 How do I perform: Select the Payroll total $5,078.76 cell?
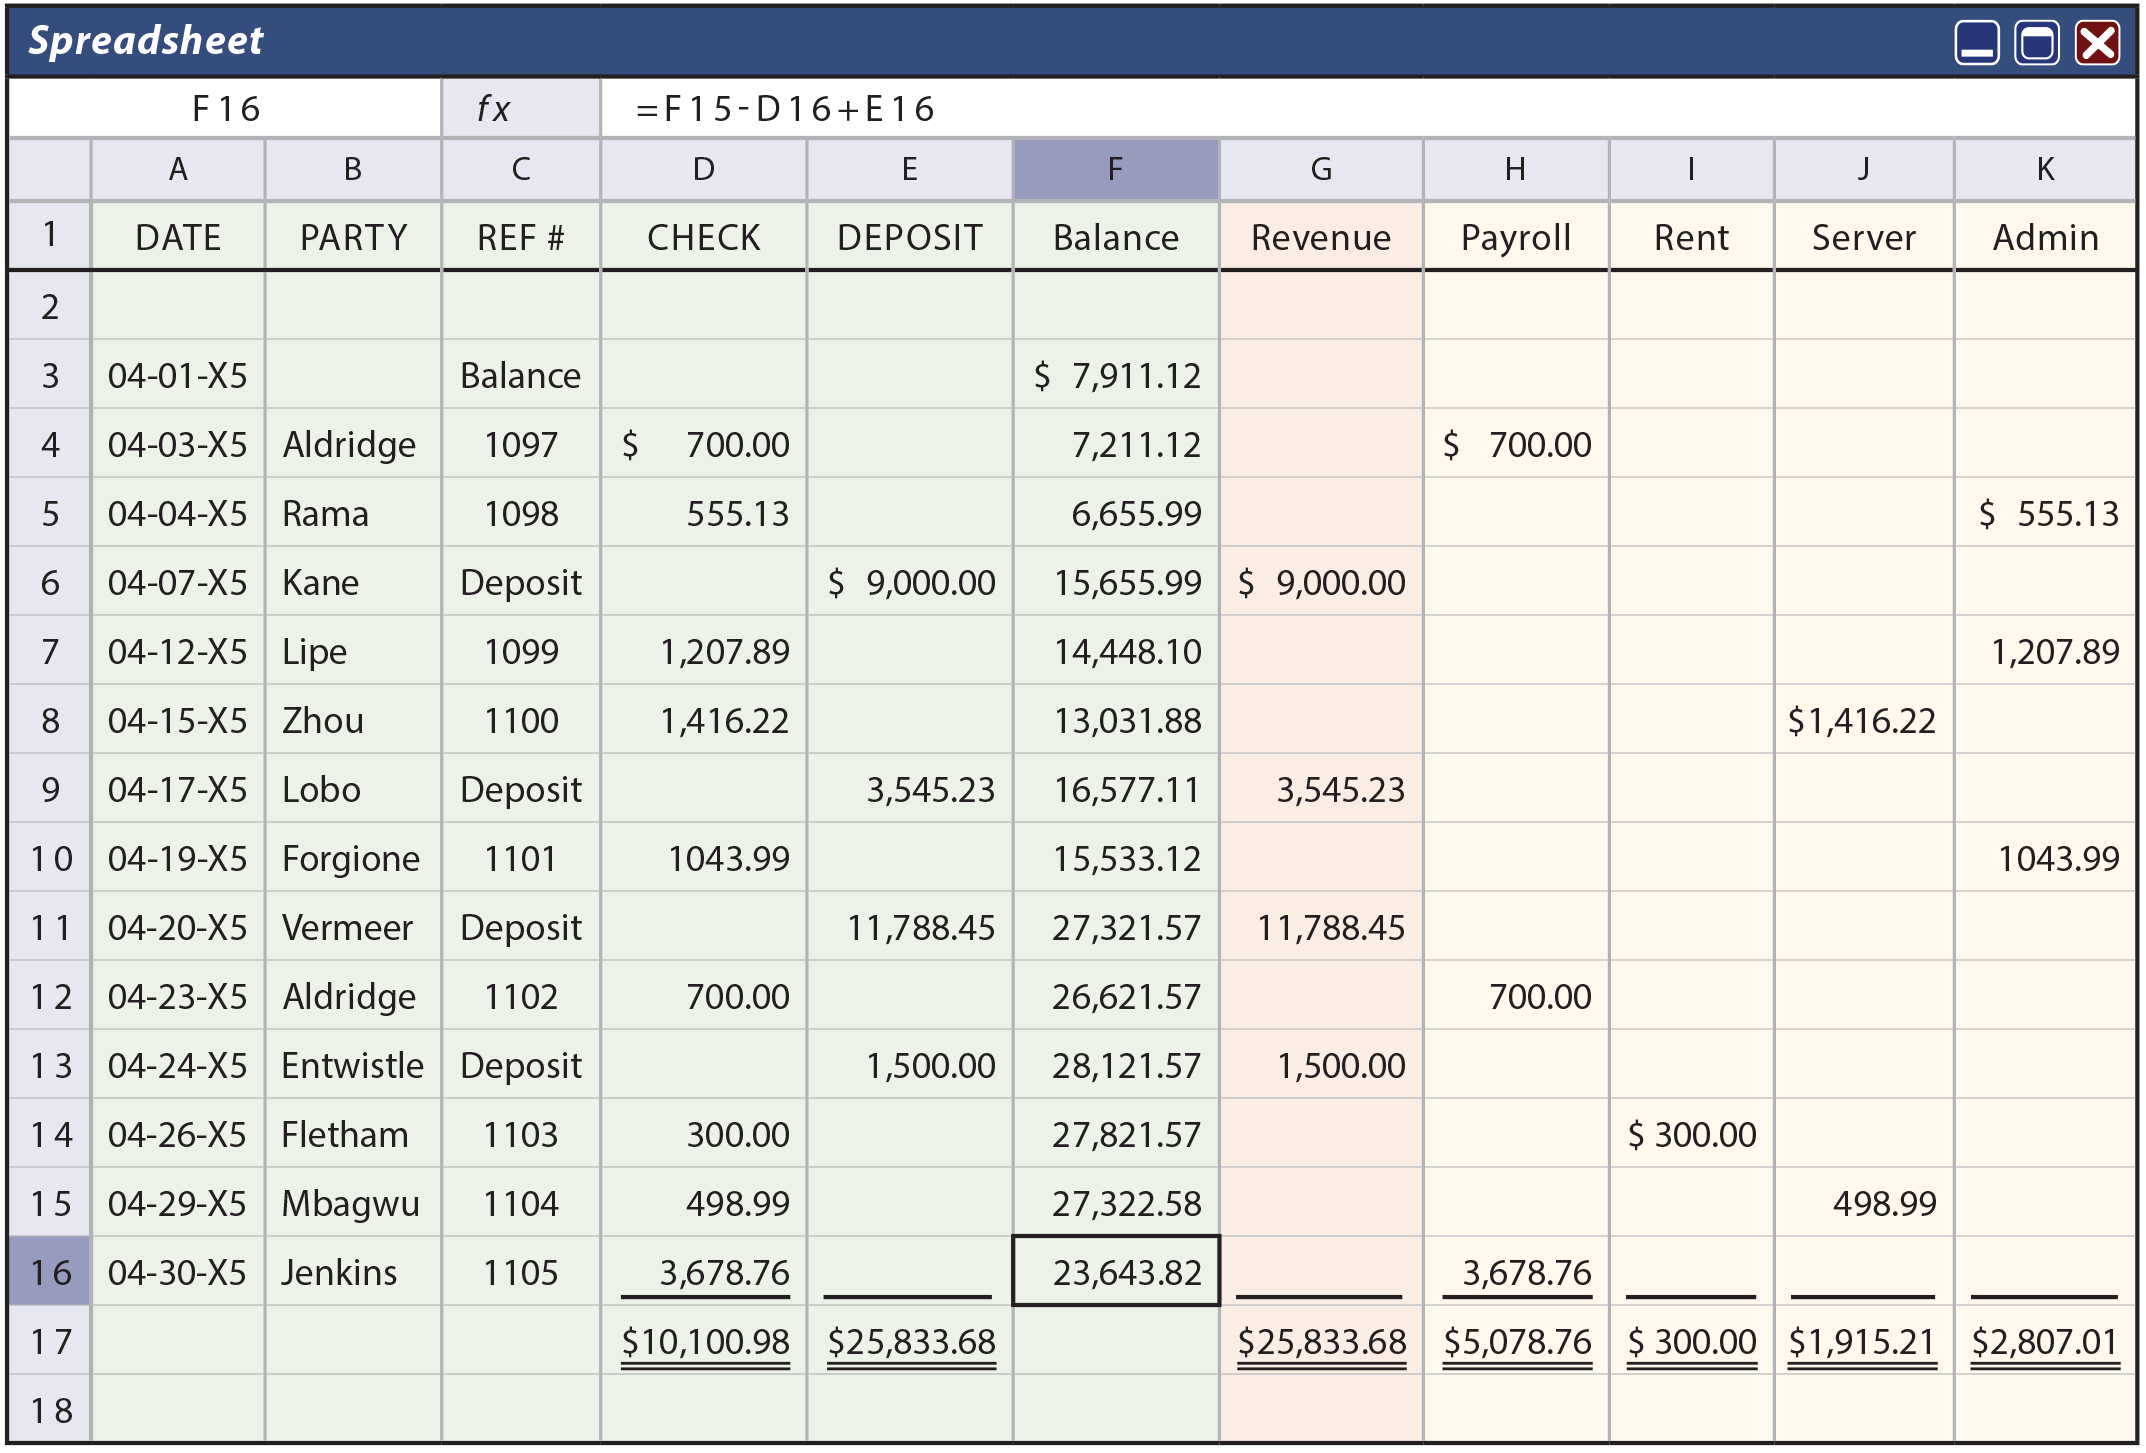tap(1516, 1341)
